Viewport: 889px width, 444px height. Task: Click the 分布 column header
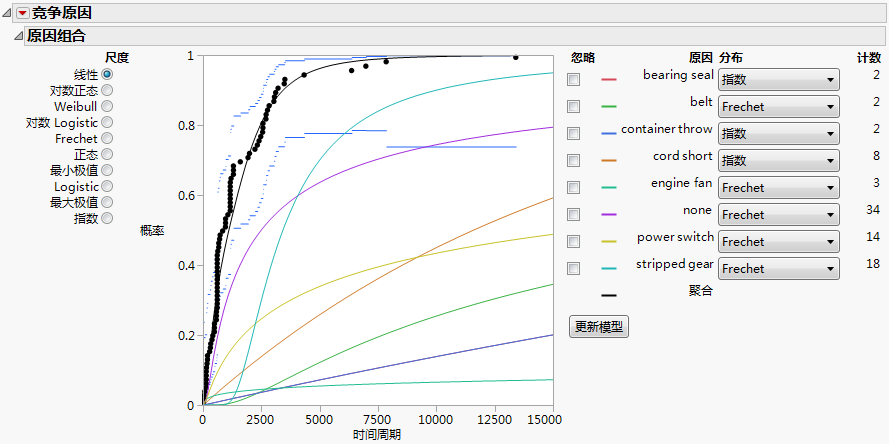click(731, 57)
